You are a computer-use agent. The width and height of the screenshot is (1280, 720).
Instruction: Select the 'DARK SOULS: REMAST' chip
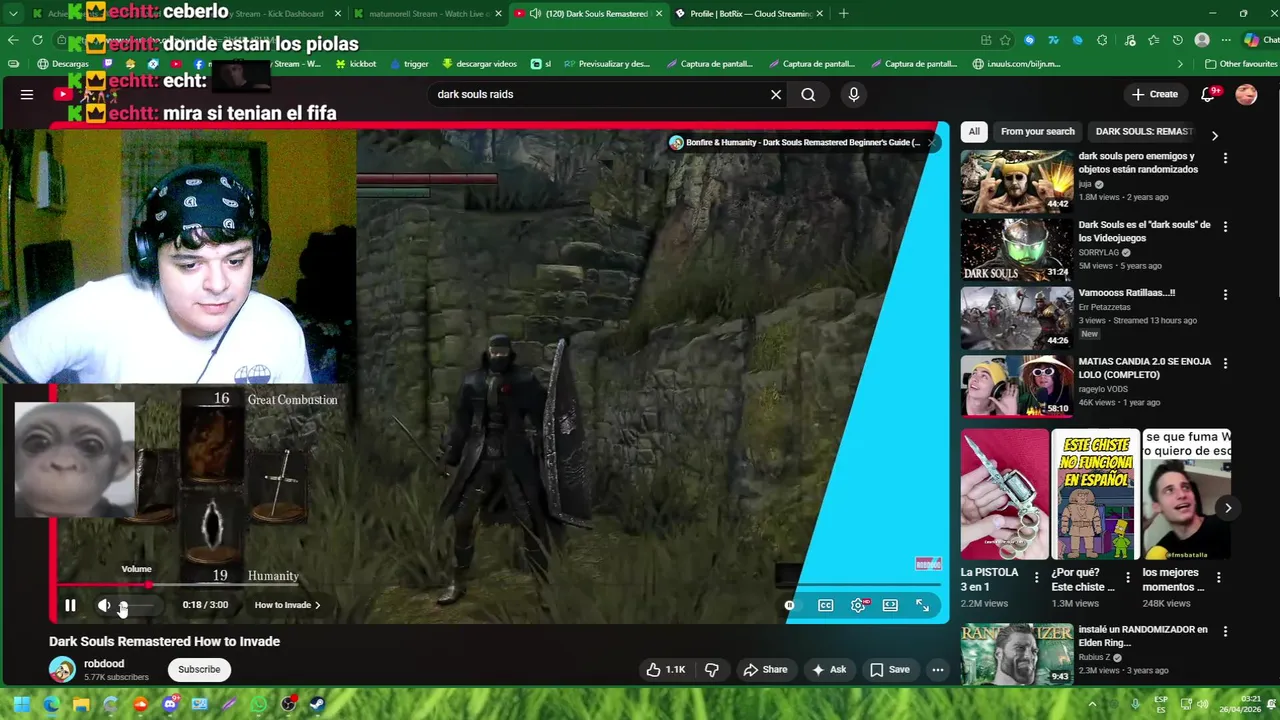1144,131
